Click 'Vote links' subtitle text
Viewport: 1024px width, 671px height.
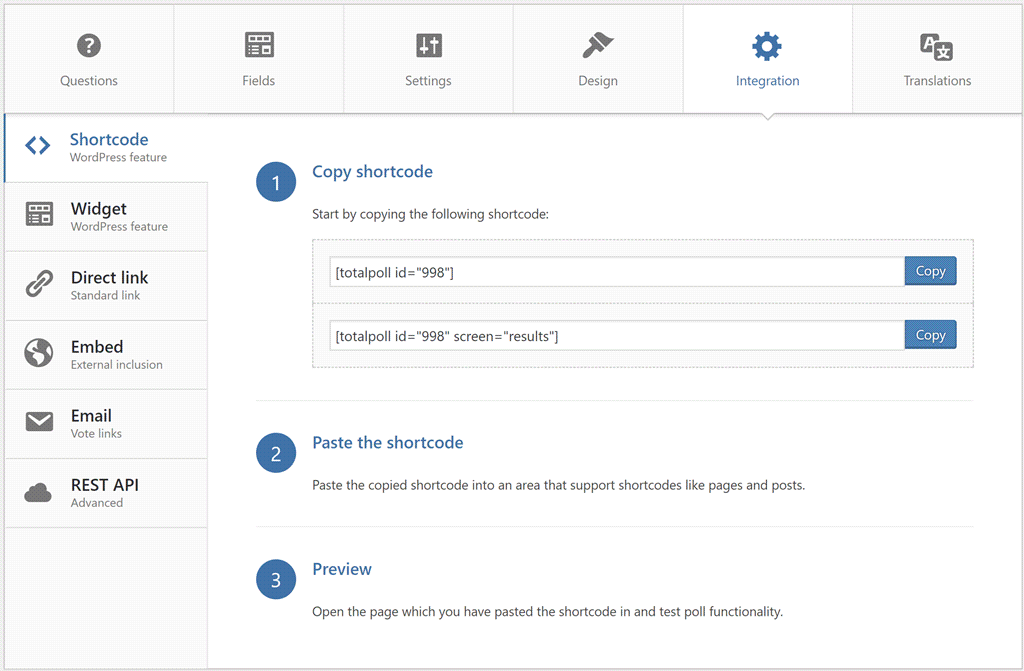pyautogui.click(x=96, y=434)
